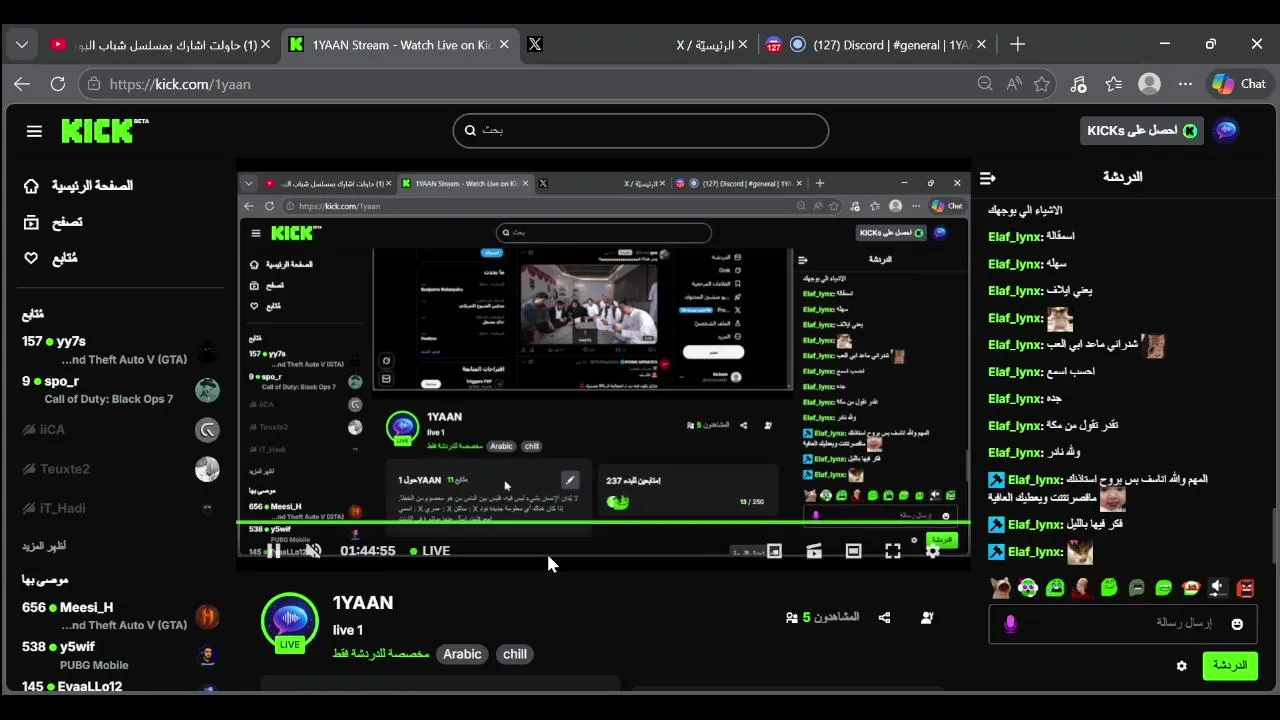Pick the green smiling blob emote

pos(1109,588)
